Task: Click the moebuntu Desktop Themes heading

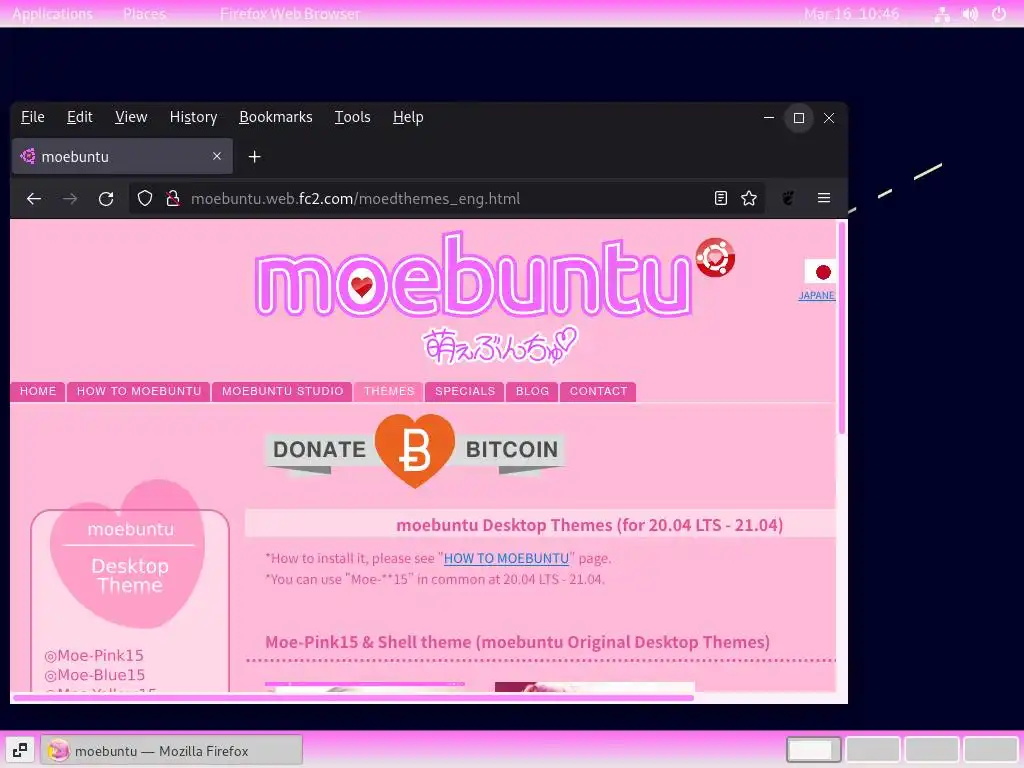Action: (589, 525)
